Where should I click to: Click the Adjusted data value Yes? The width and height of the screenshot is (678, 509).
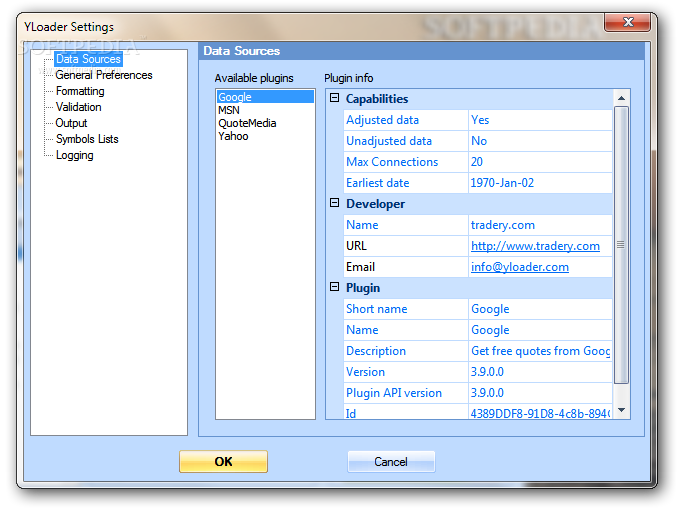click(540, 120)
